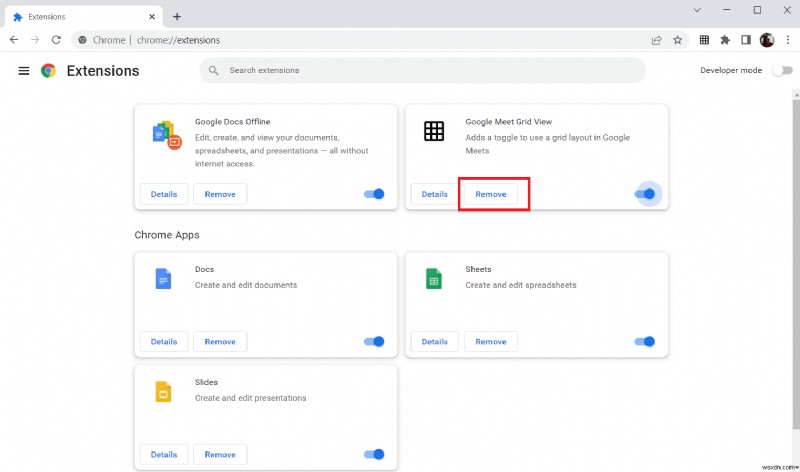The image size is (800, 472).
Task: Toggle the browser side panel icon
Action: pos(745,40)
